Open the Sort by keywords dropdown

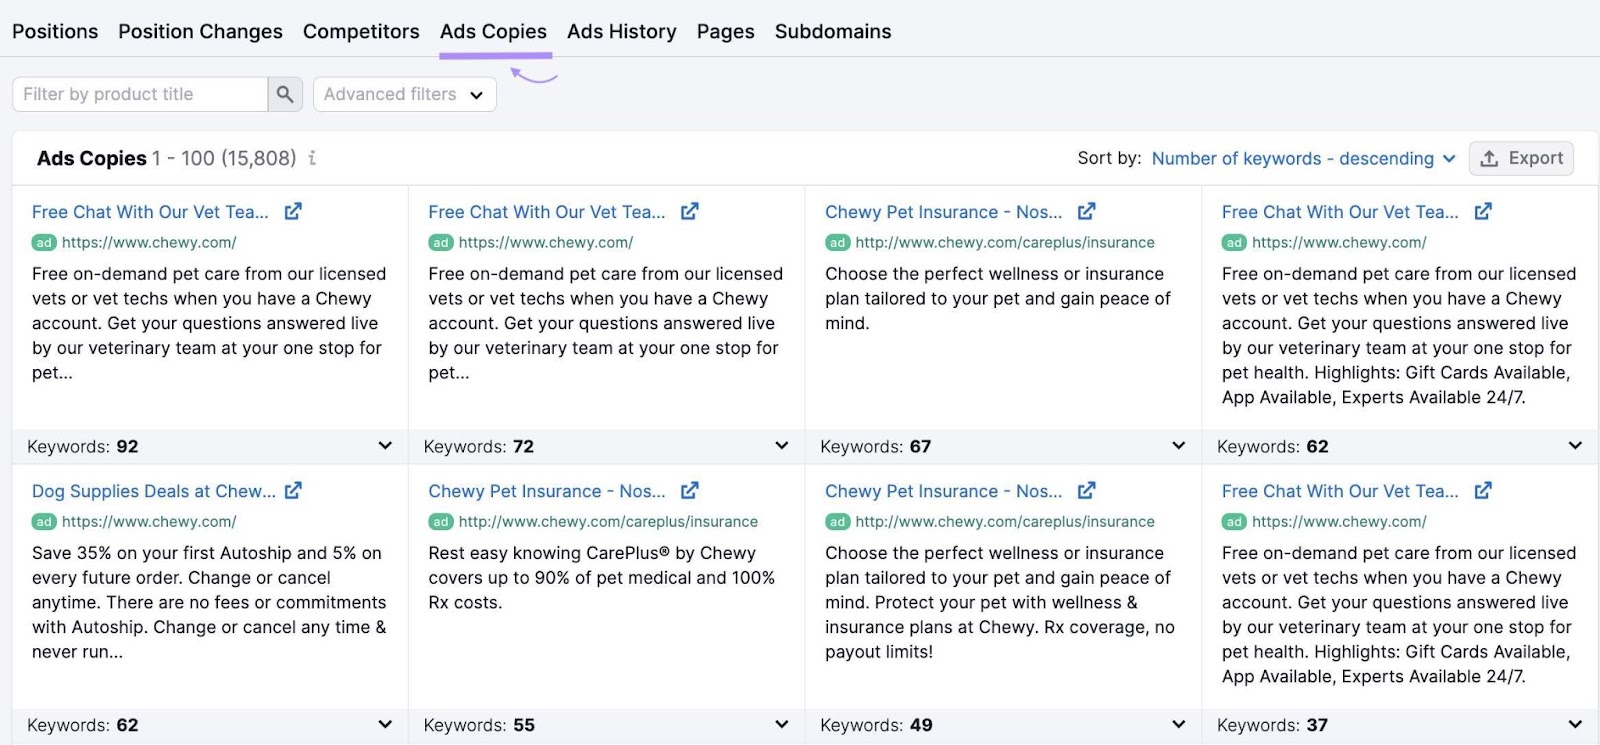click(x=1303, y=158)
